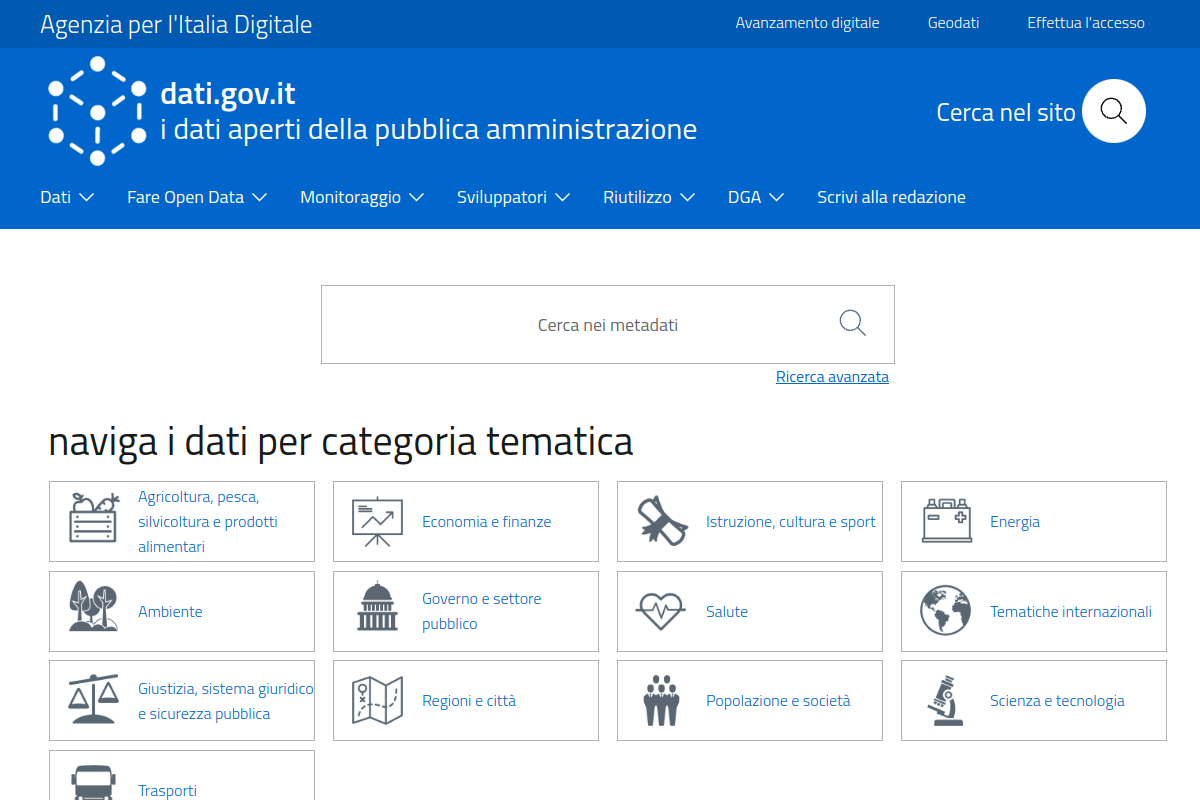Screen dimensions: 1200x800
Task: Click the Giustizia balance scale icon
Action: (x=93, y=699)
